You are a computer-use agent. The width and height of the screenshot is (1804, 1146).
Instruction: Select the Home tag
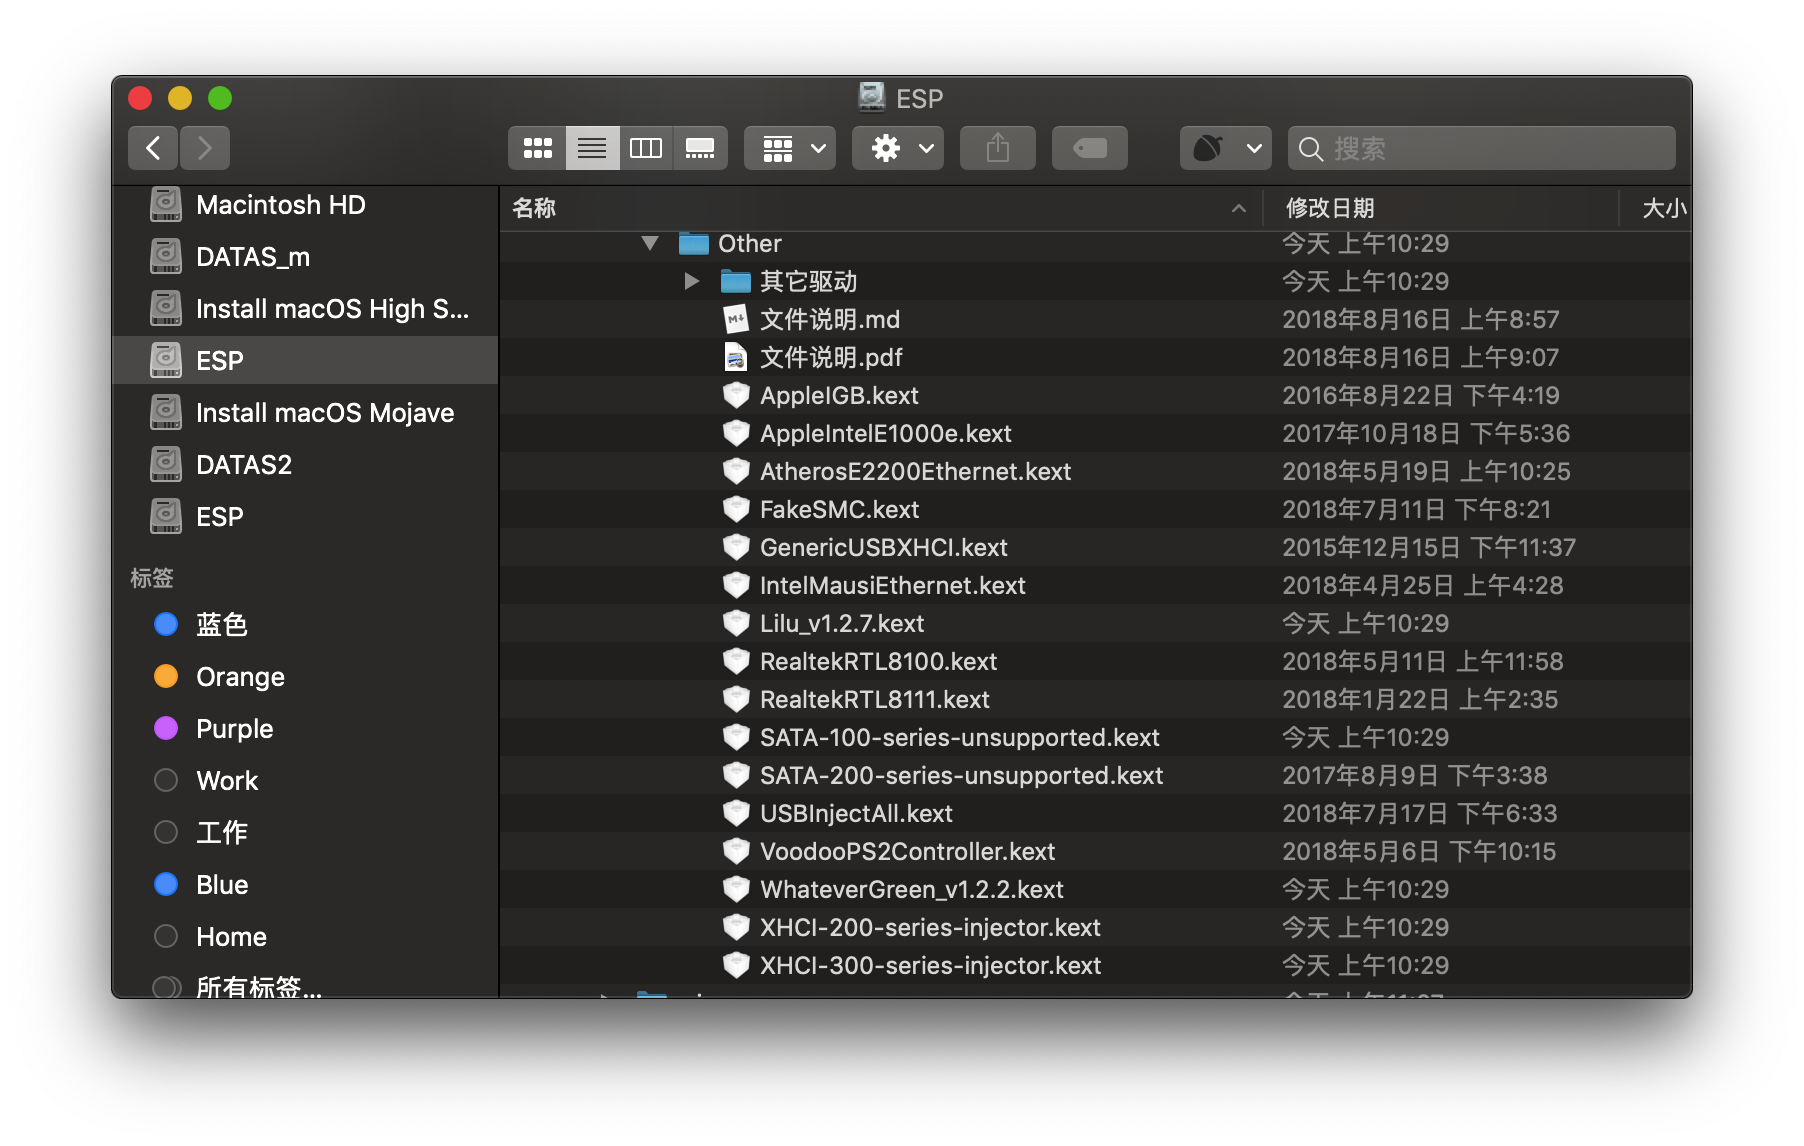(305, 937)
